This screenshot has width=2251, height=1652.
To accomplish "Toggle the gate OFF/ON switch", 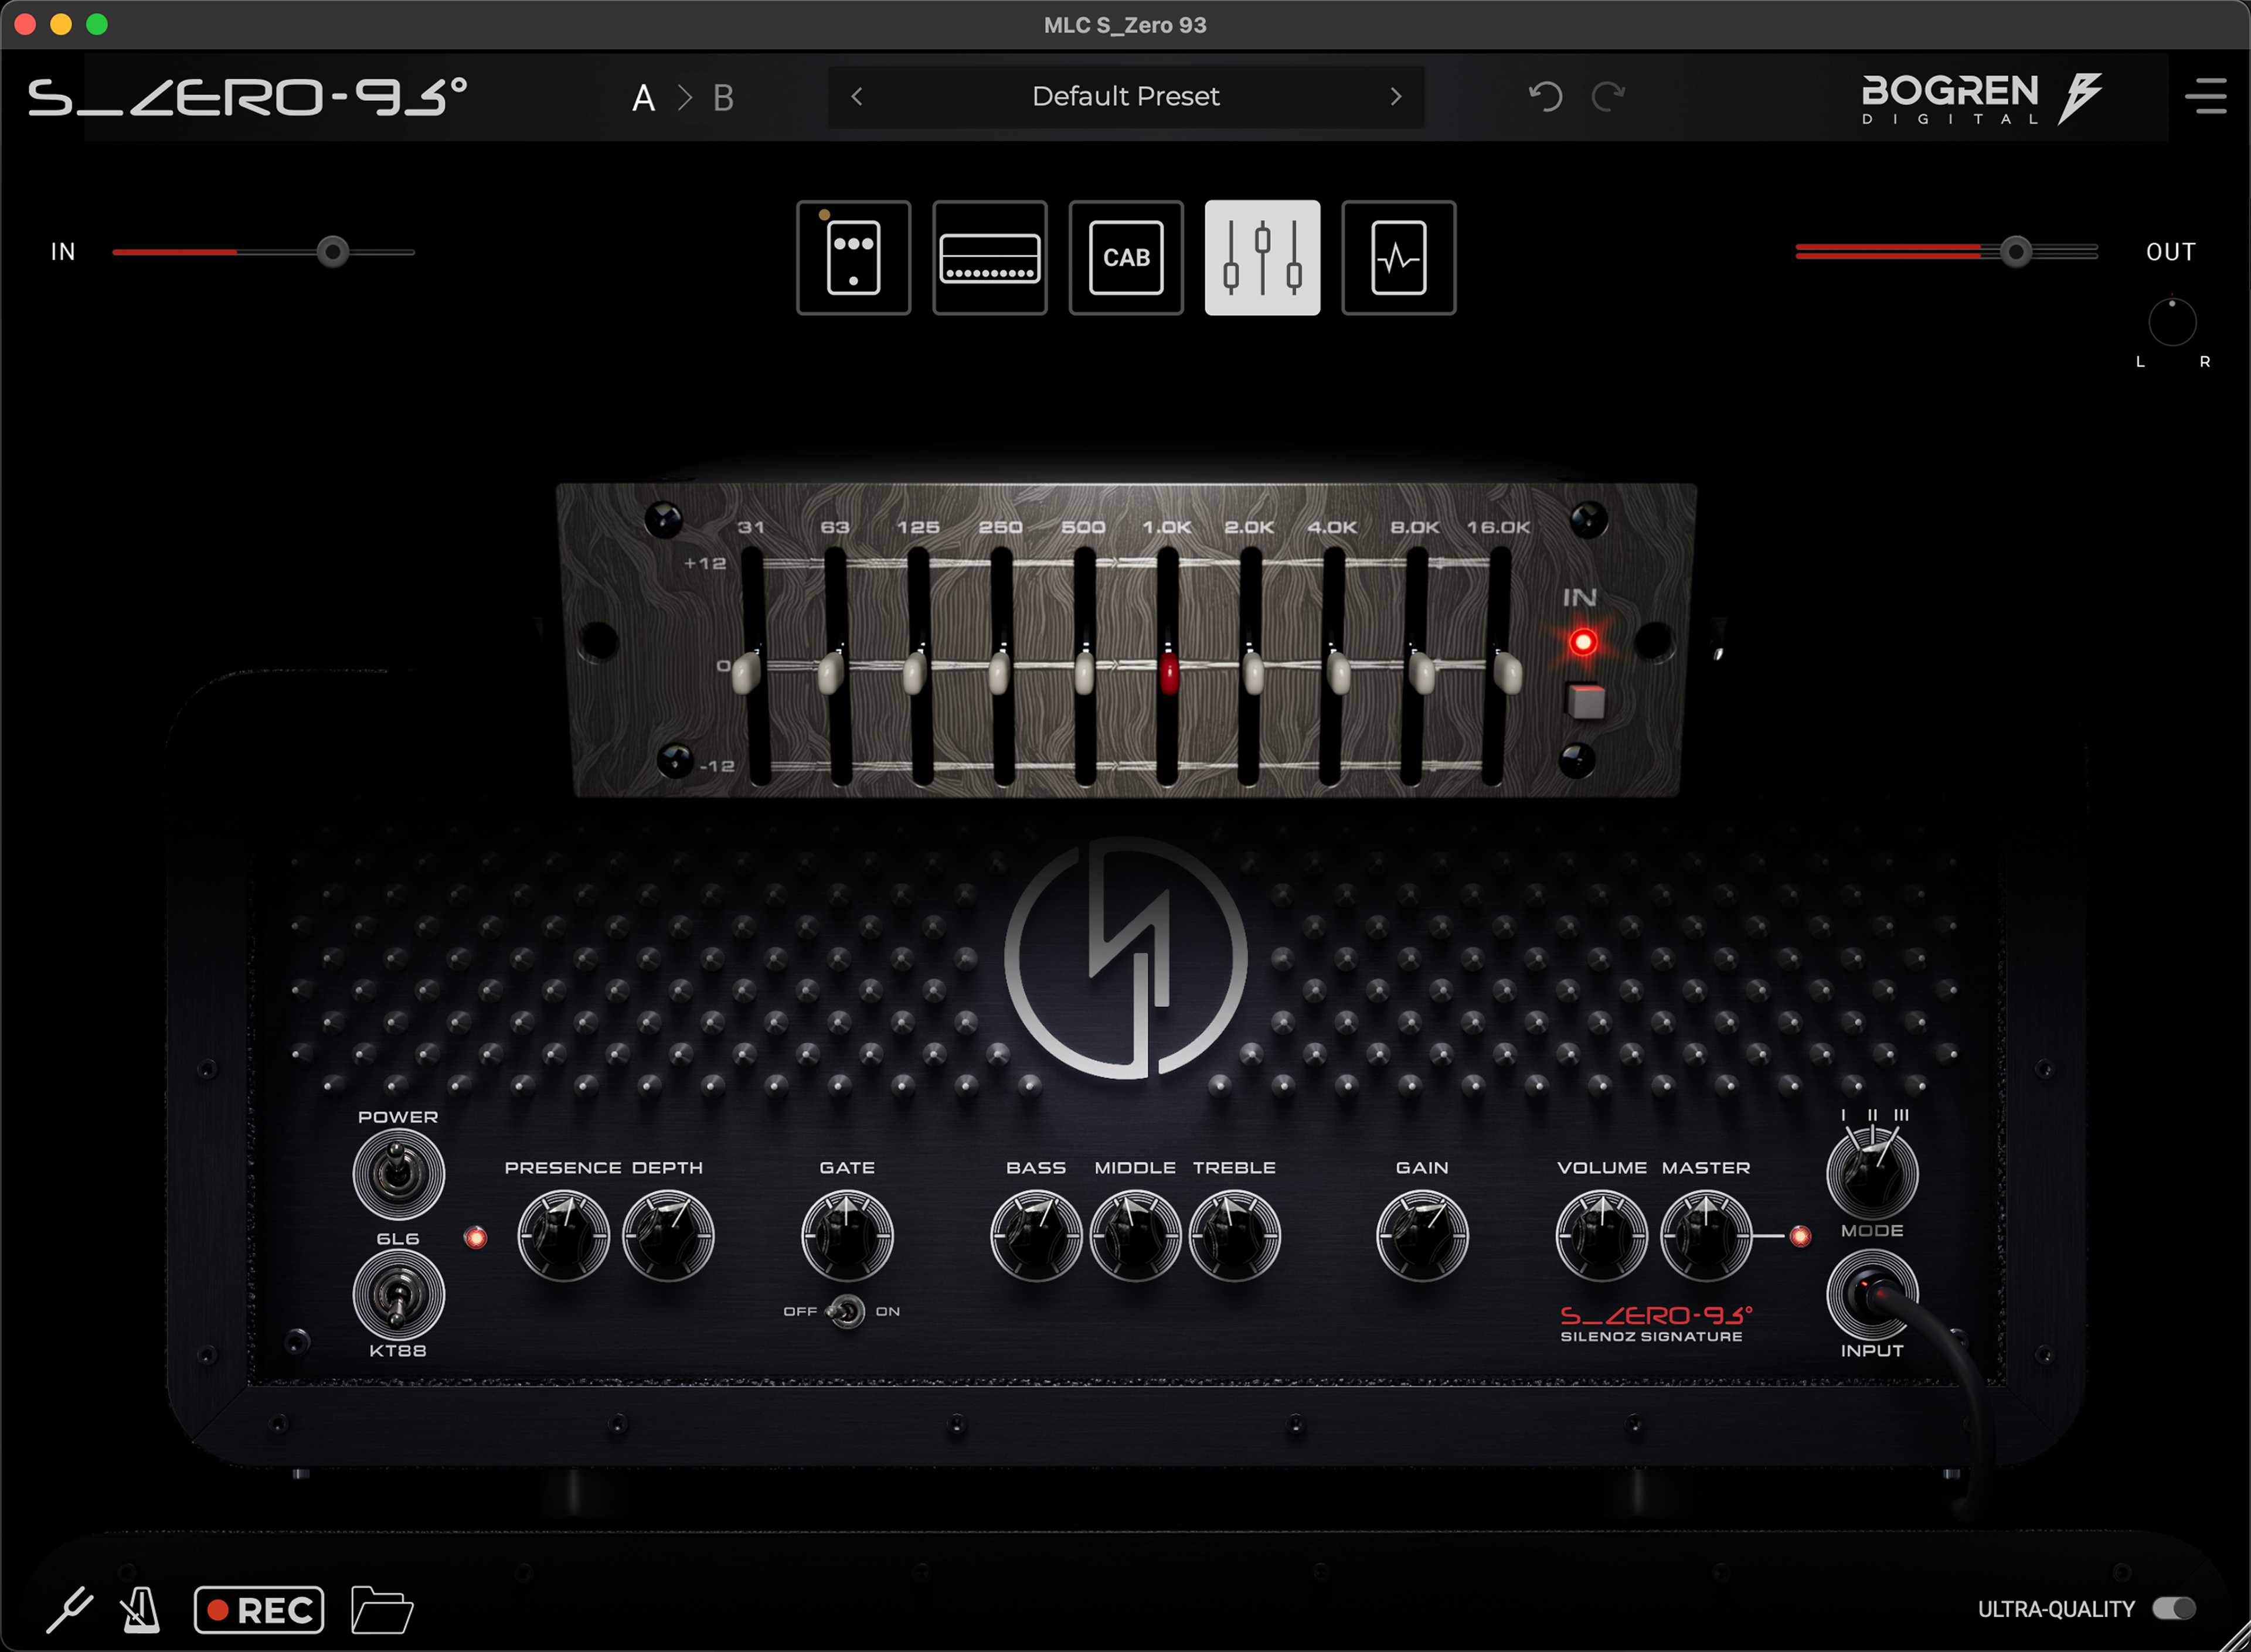I will point(847,1311).
